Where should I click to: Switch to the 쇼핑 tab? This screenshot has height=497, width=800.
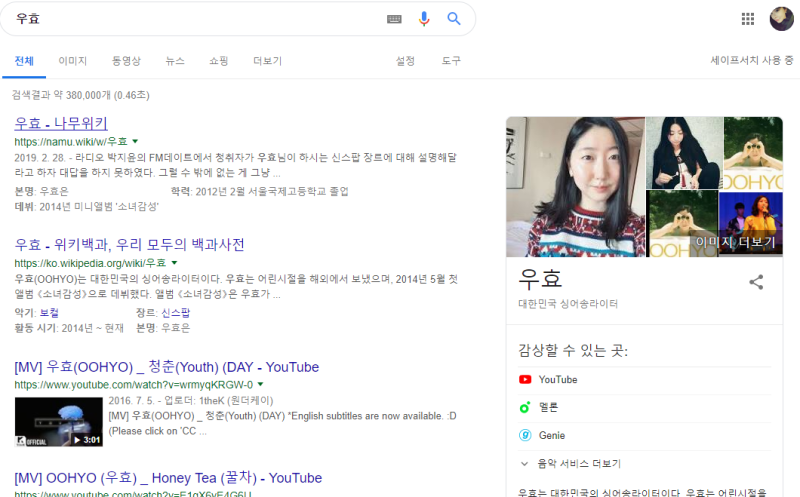click(x=218, y=61)
